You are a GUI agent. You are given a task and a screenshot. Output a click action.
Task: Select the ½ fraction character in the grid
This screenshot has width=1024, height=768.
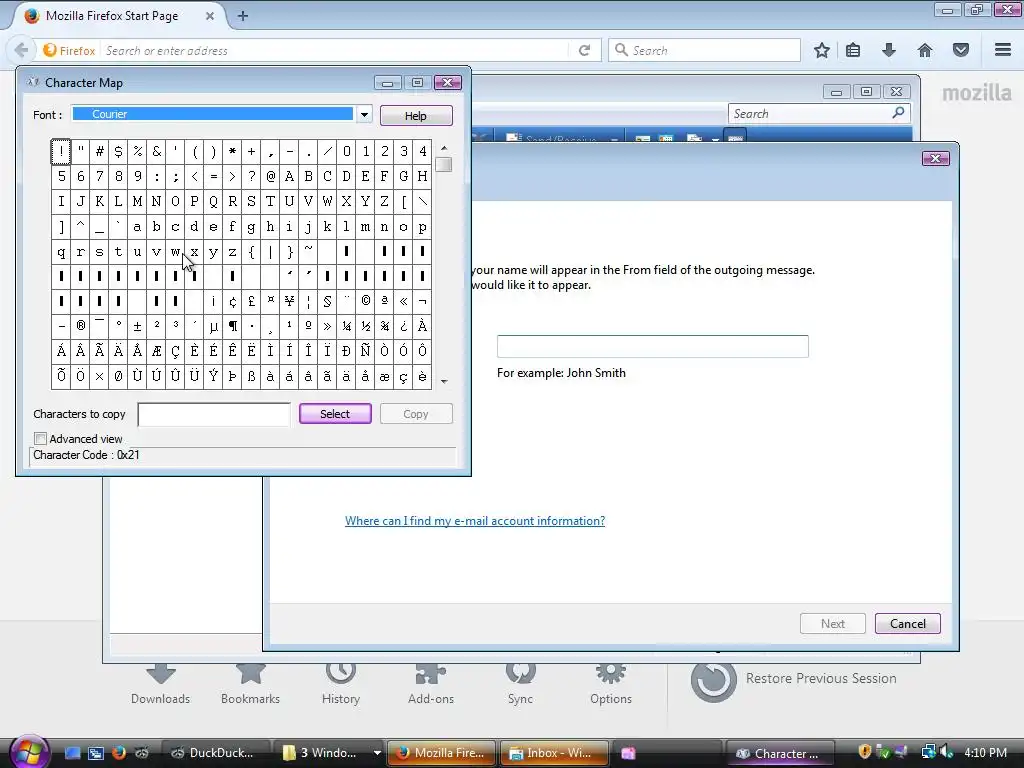click(x=366, y=326)
